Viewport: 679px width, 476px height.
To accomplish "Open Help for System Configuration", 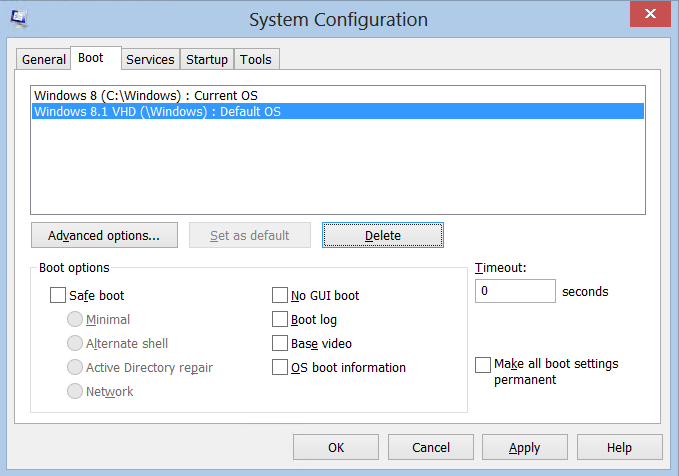I will point(620,447).
